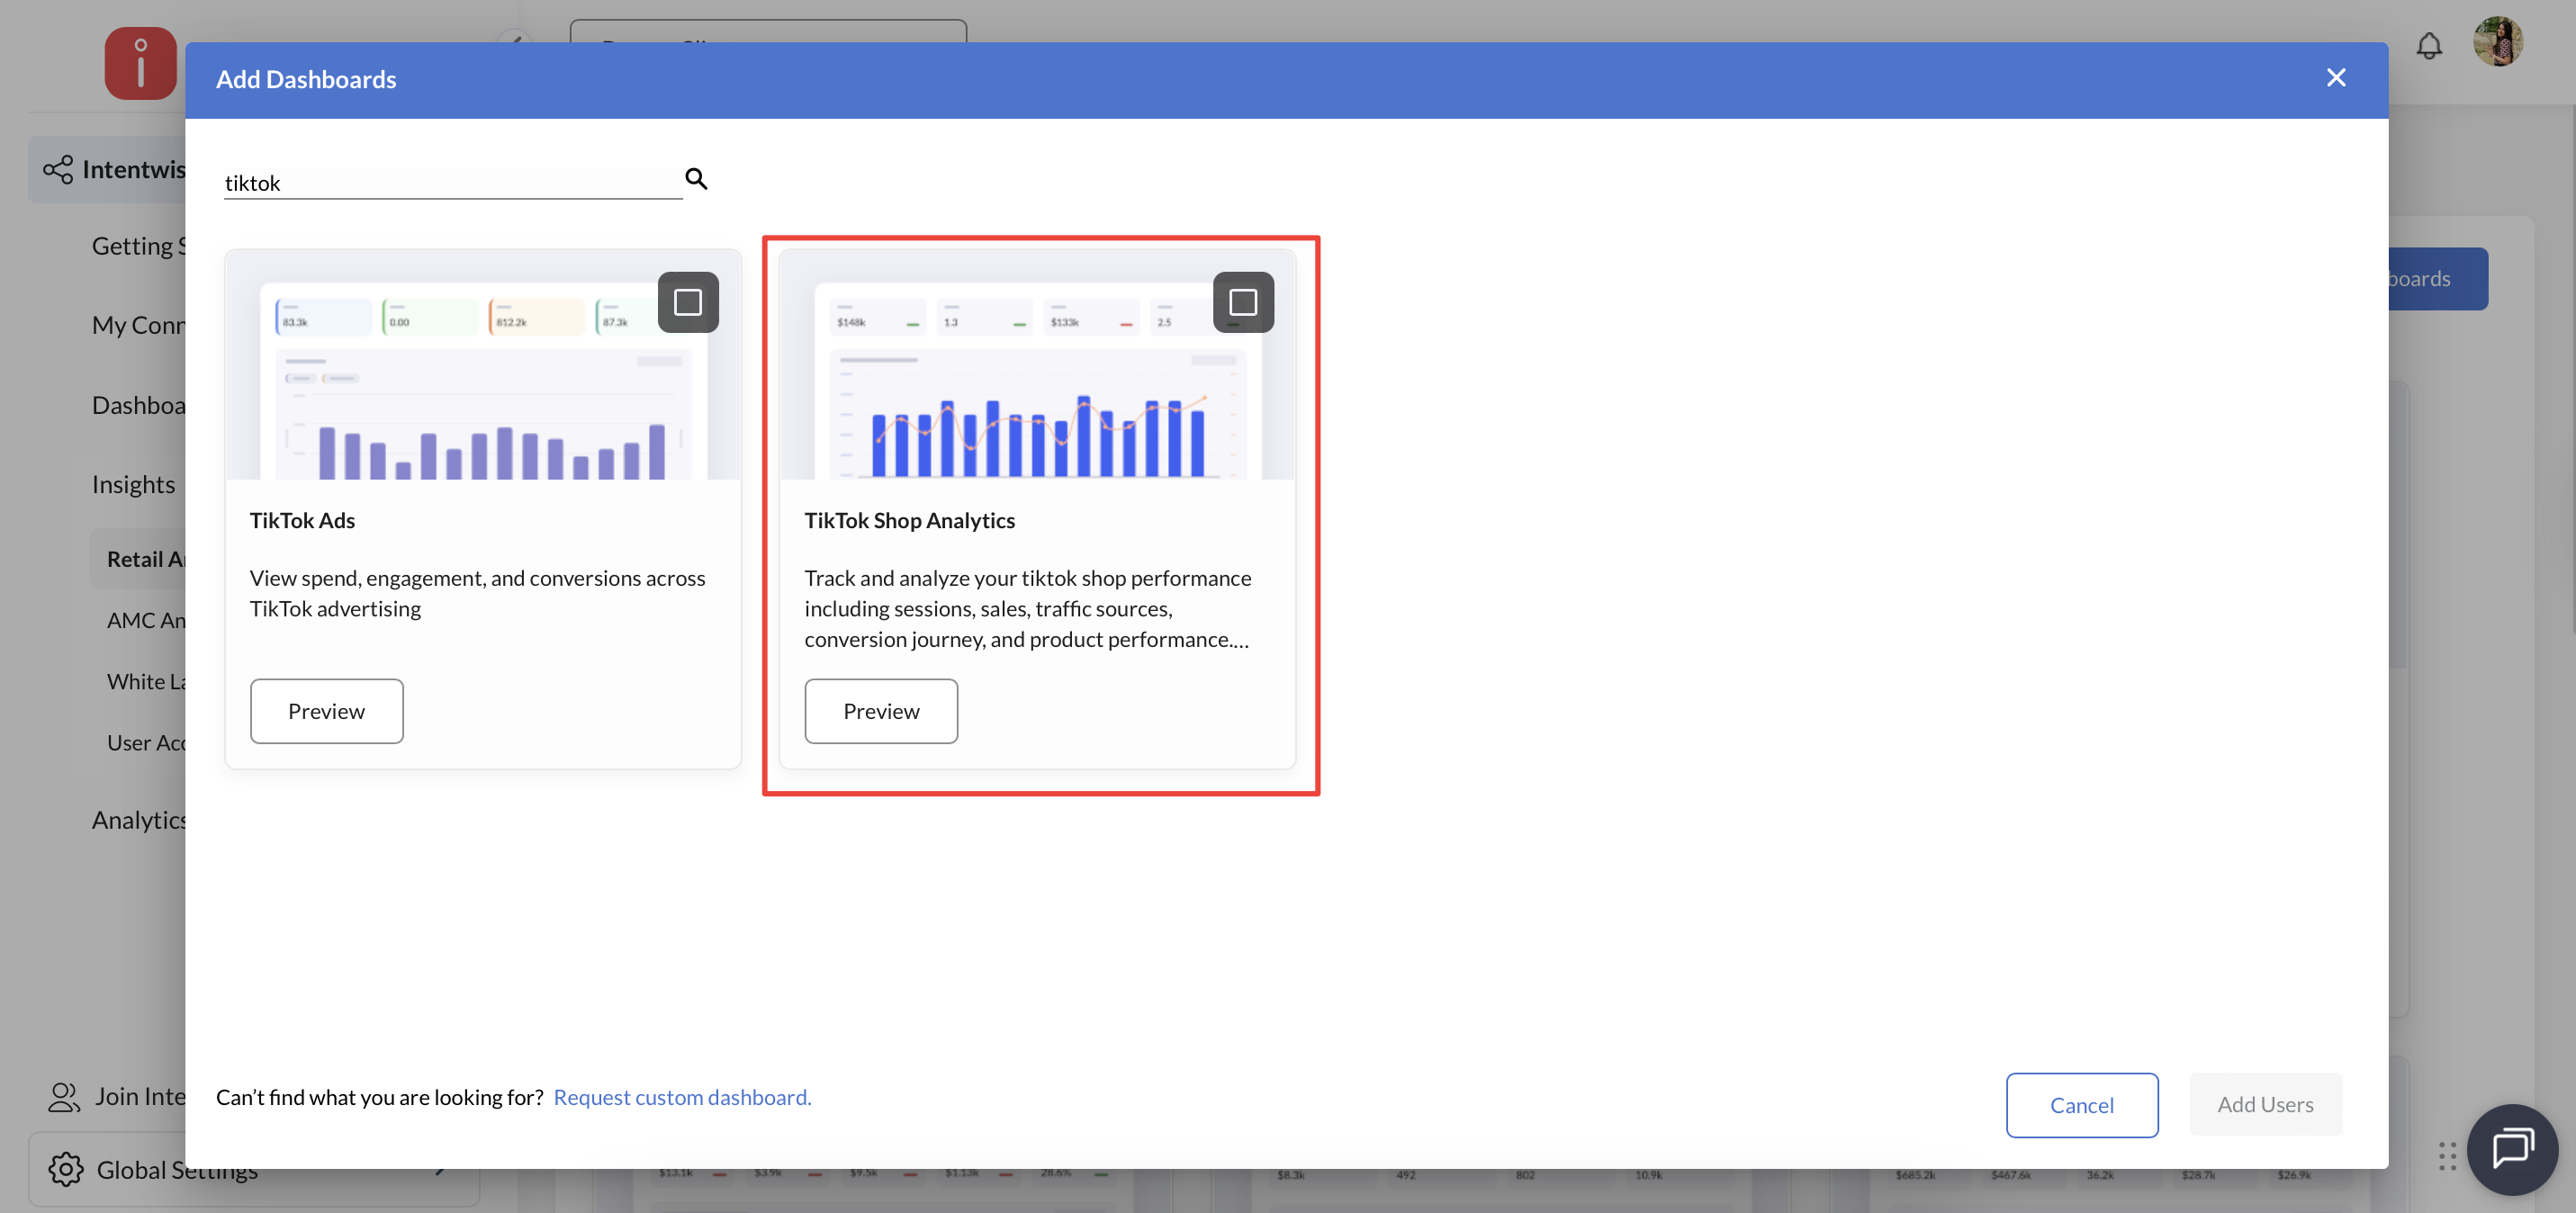The image size is (2576, 1213).
Task: Preview the TikTok Shop Analytics dashboard
Action: (x=880, y=711)
